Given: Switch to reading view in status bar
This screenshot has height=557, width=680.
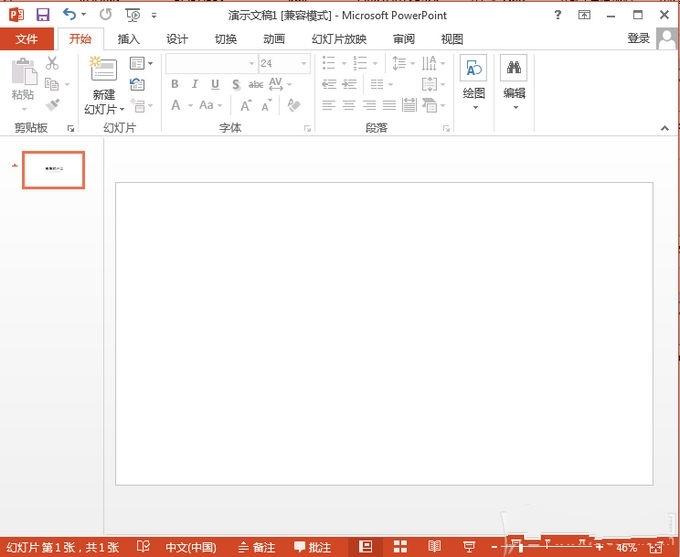Looking at the screenshot, I should click(434, 547).
